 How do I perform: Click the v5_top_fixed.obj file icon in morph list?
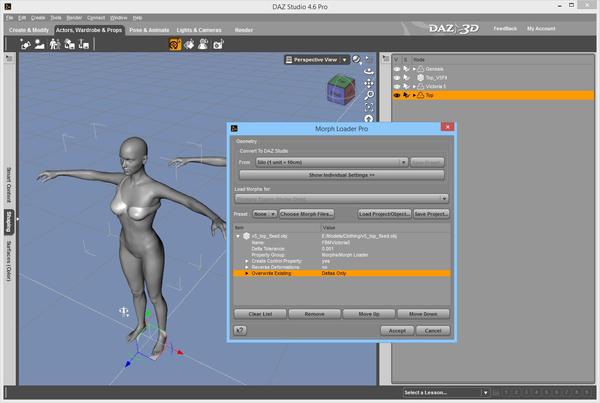pyautogui.click(x=246, y=236)
